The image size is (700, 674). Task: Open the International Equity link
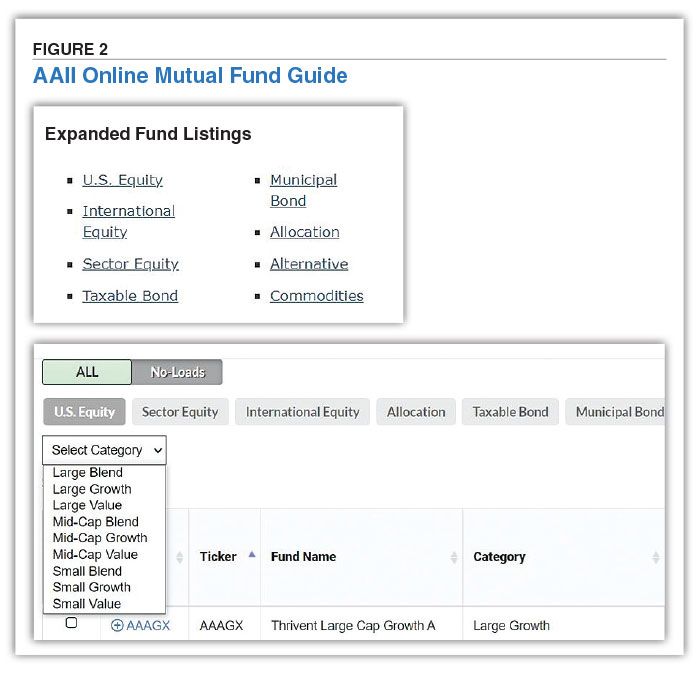(x=129, y=221)
